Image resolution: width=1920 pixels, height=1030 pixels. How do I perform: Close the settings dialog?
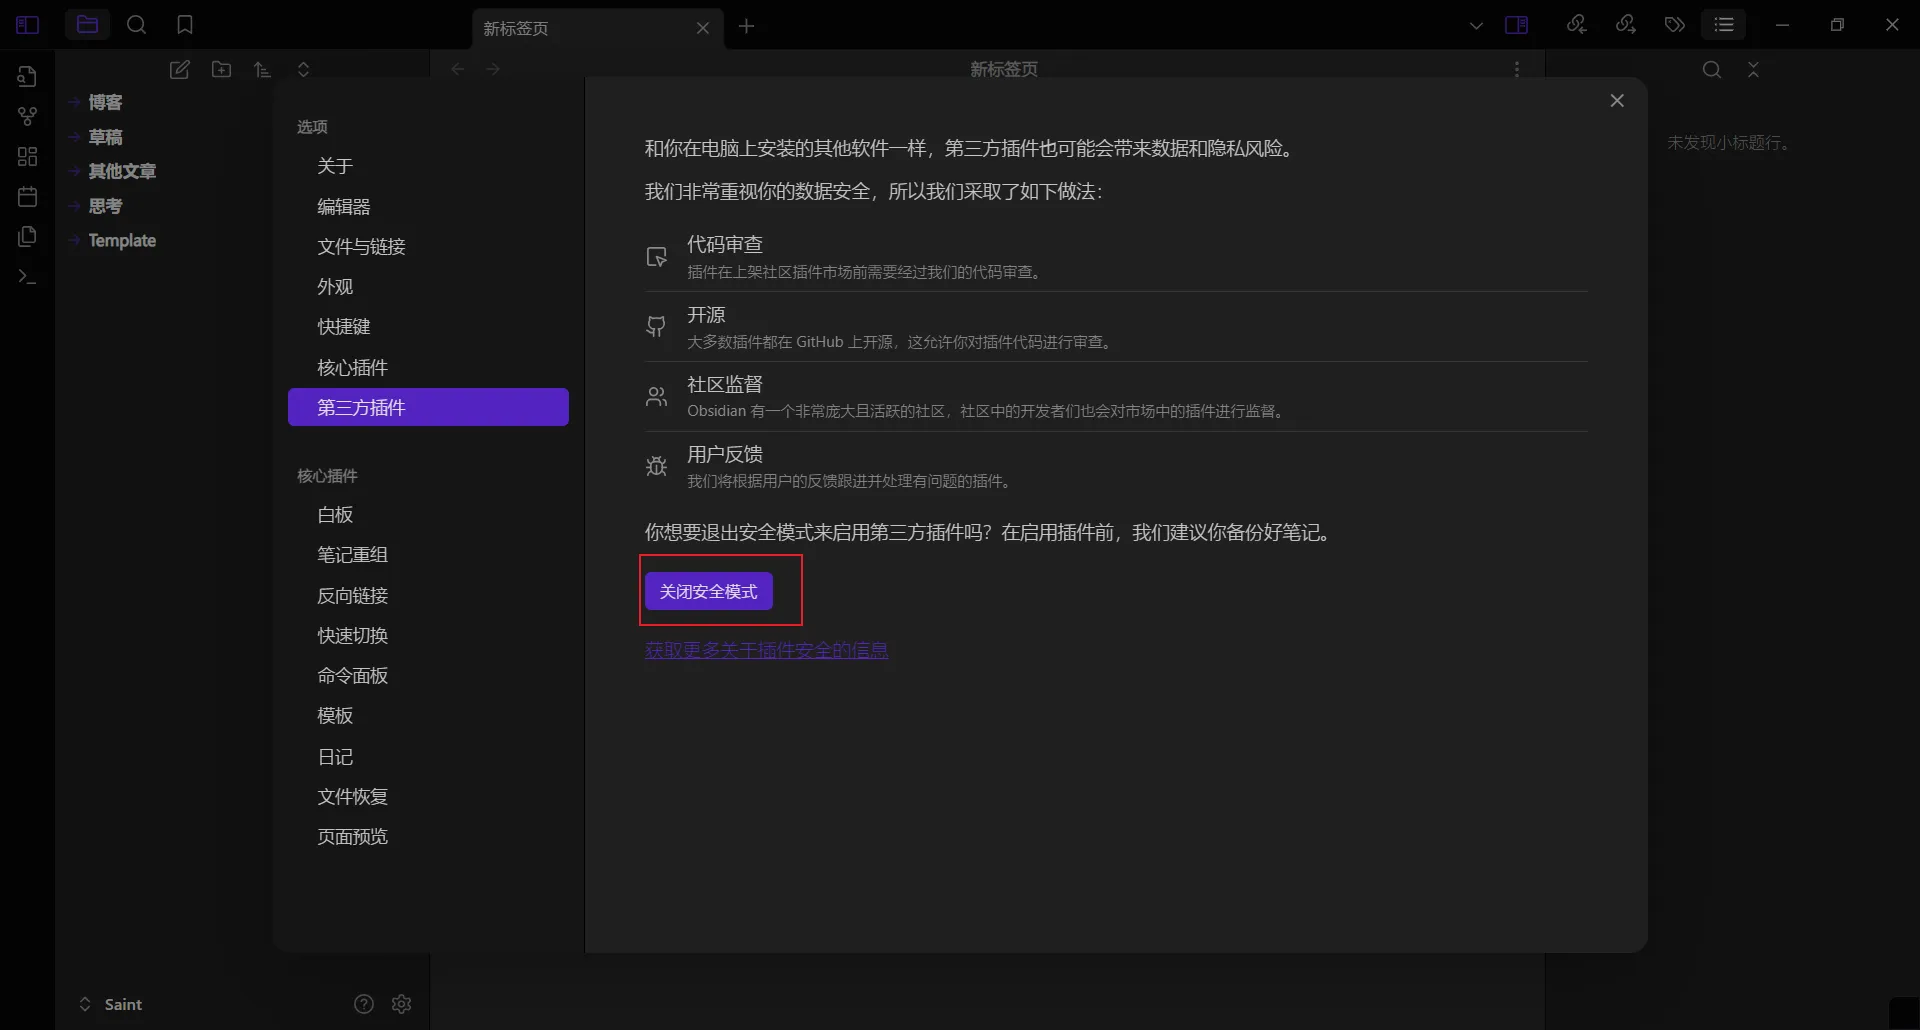(x=1617, y=101)
